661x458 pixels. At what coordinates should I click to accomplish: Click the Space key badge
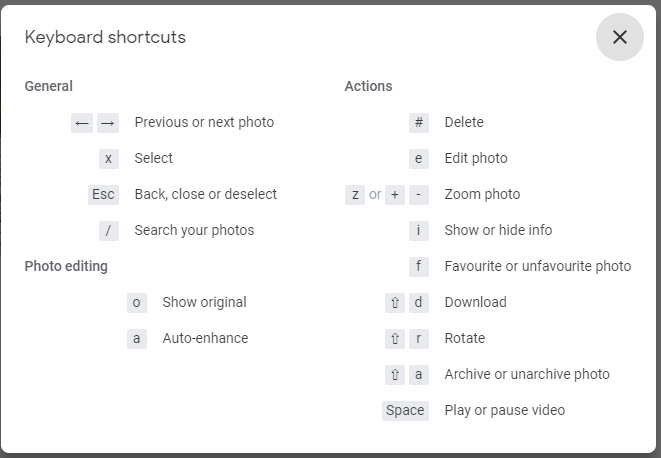coord(405,411)
